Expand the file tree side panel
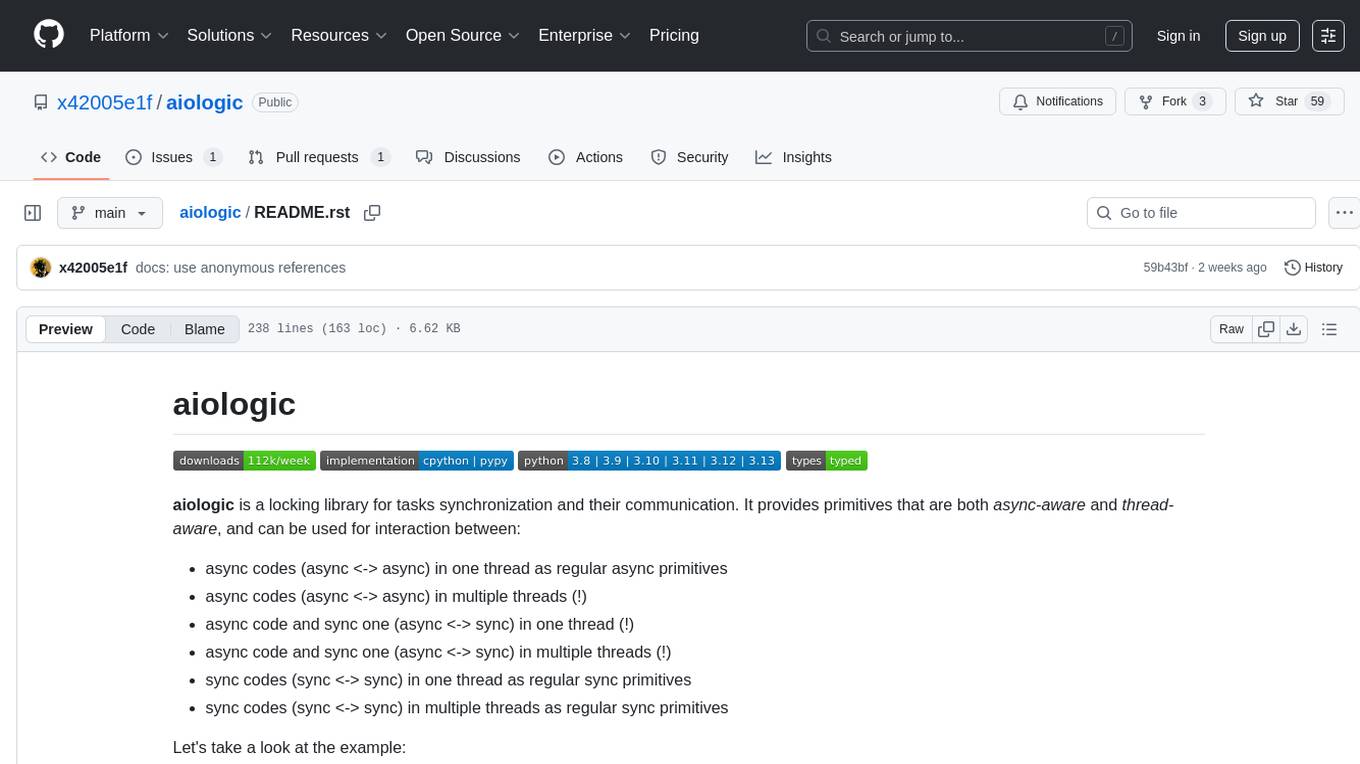1360x764 pixels. pyautogui.click(x=33, y=213)
